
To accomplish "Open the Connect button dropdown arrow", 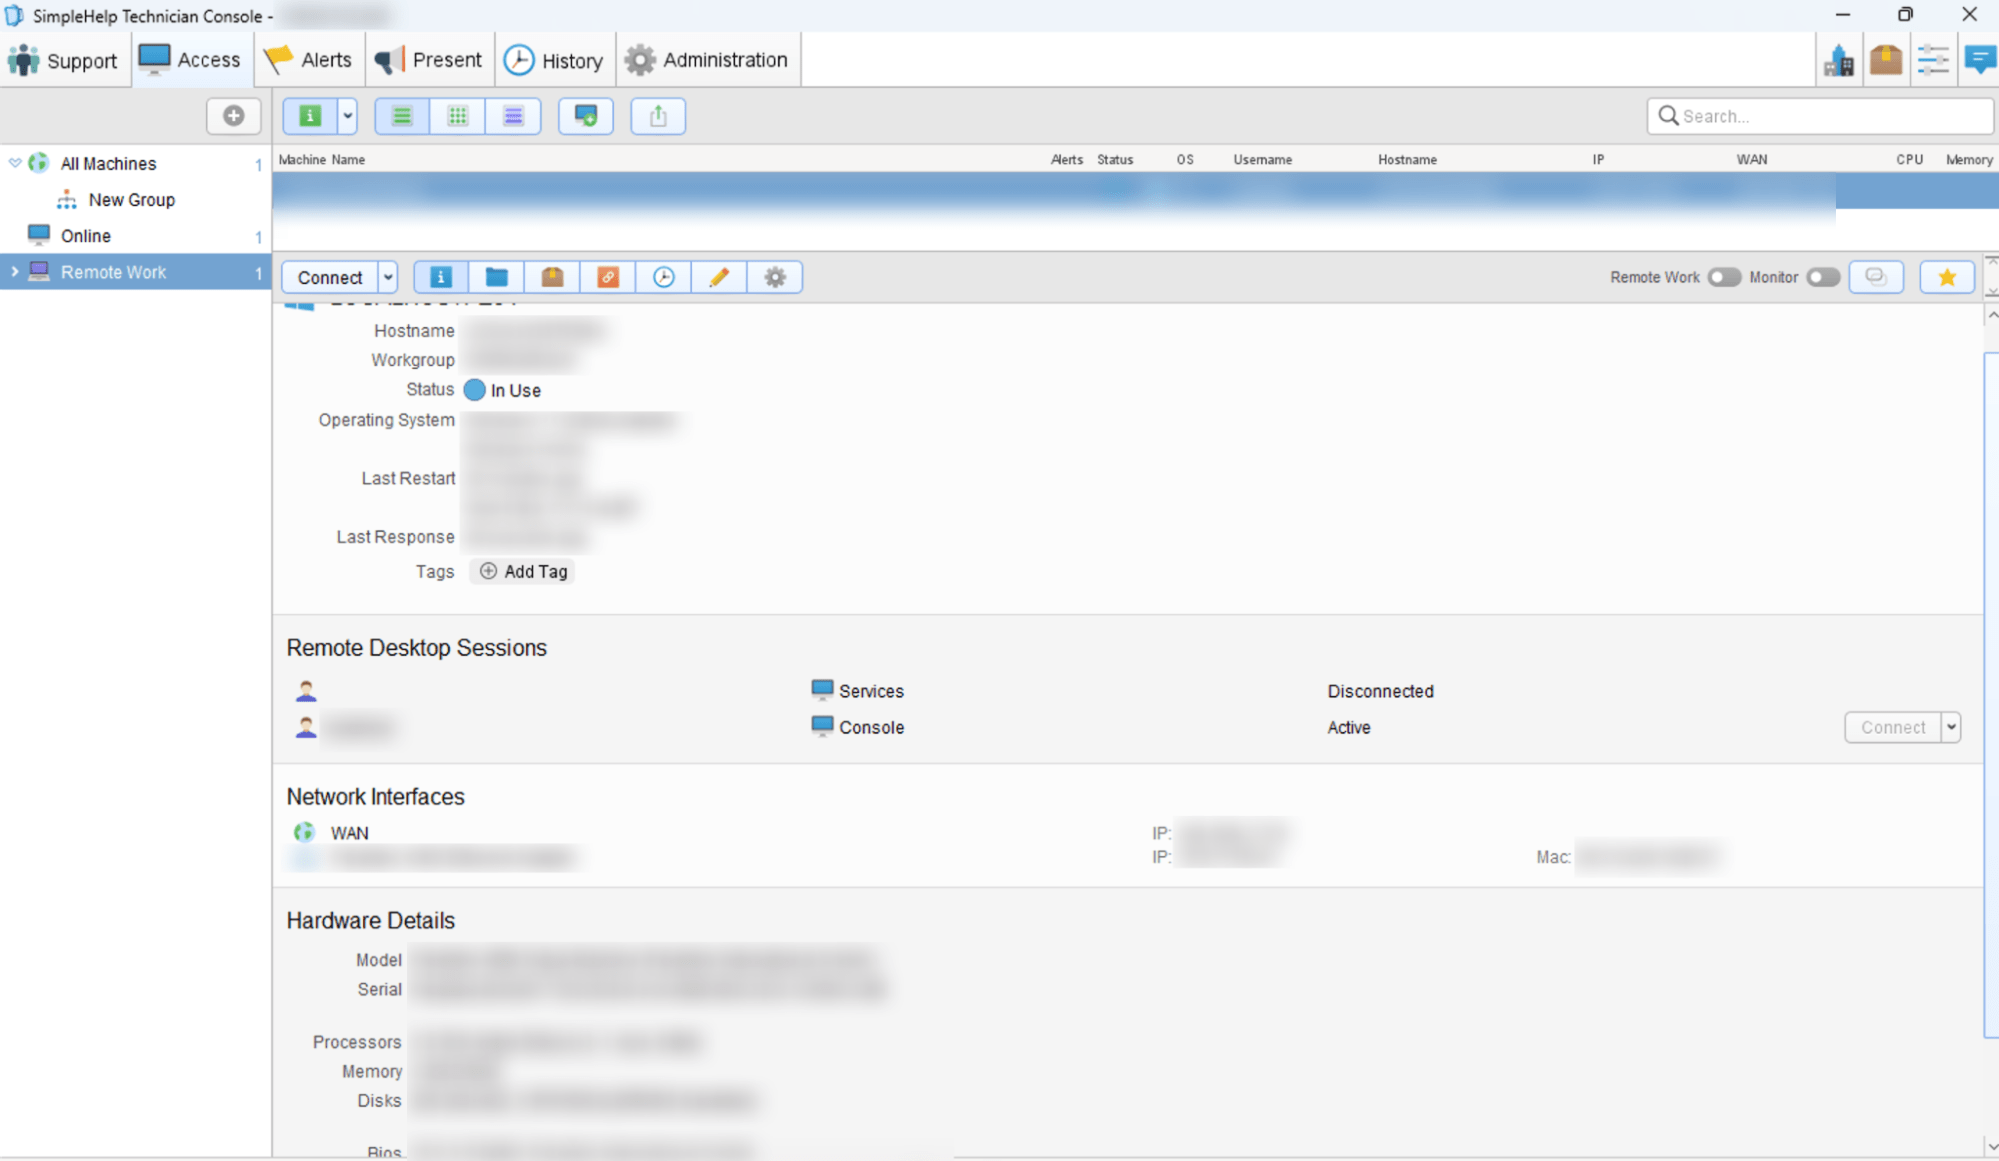I will (x=388, y=276).
